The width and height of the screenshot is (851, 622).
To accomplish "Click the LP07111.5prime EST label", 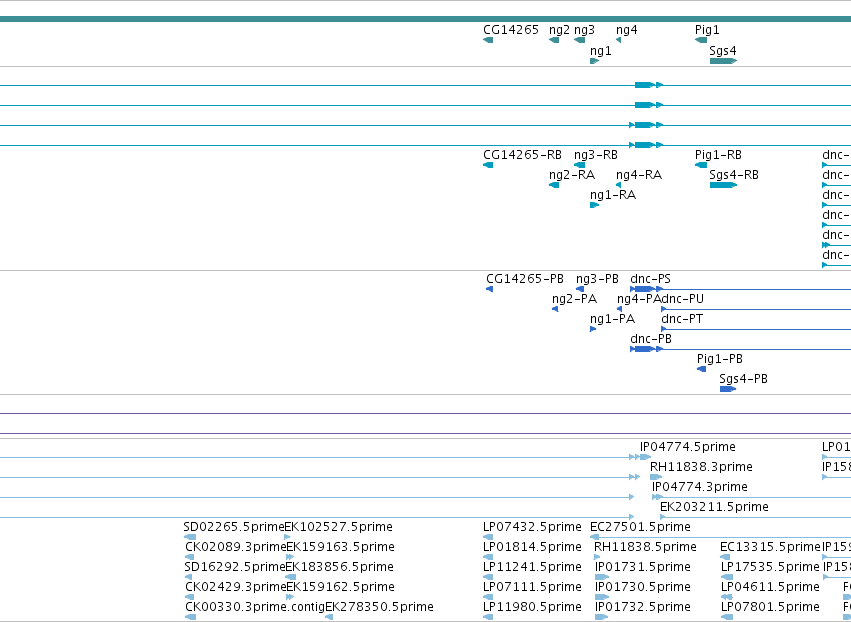I will point(532,587).
